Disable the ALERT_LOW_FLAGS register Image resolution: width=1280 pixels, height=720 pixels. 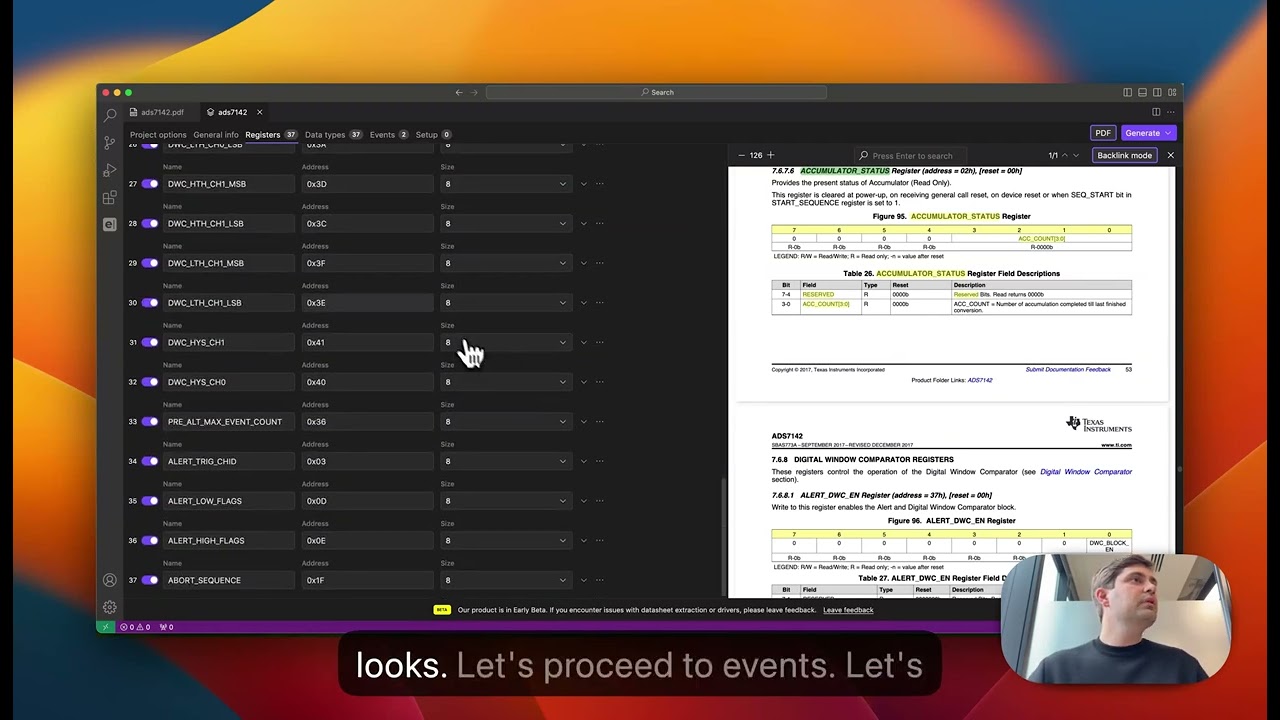tap(150, 501)
